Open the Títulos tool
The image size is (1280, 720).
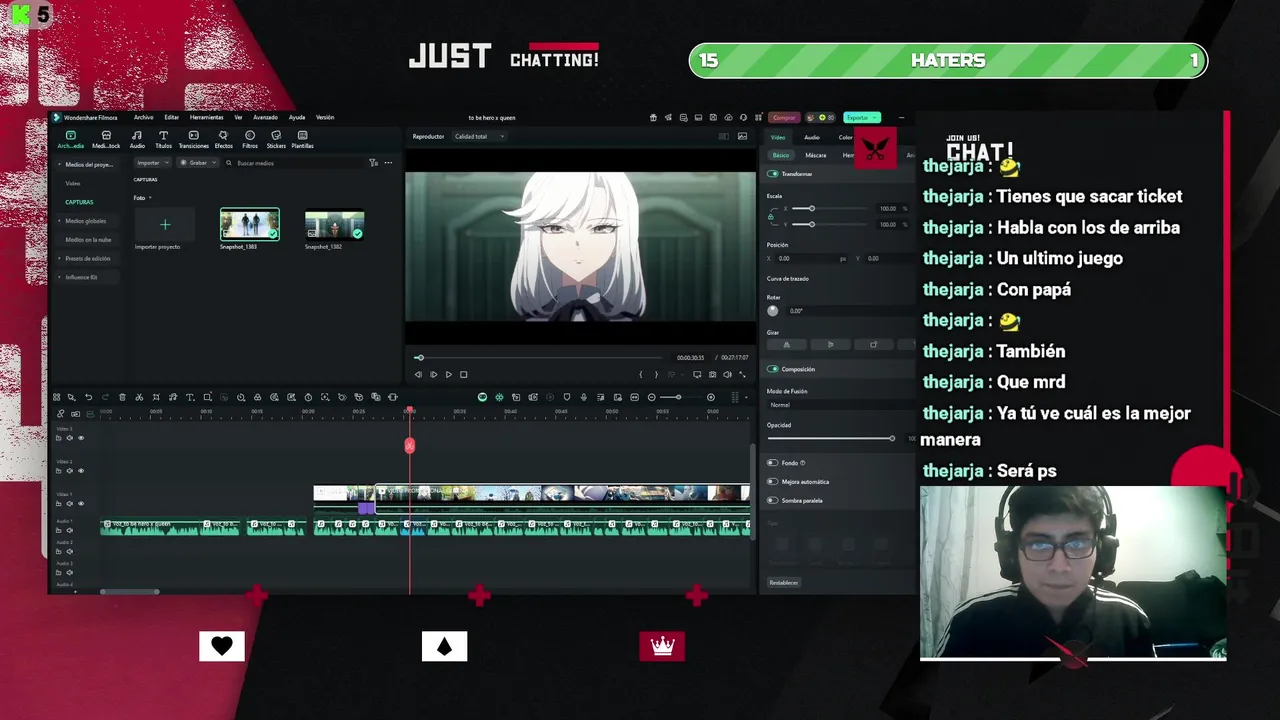tap(163, 139)
